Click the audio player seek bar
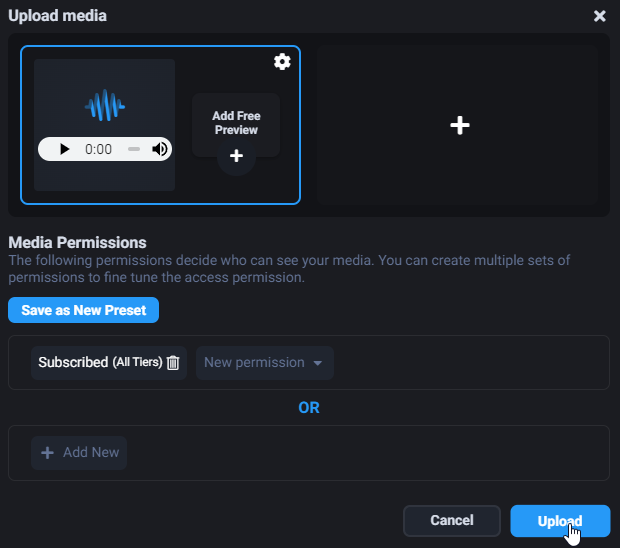Screen dimensions: 620x548 point(134,149)
